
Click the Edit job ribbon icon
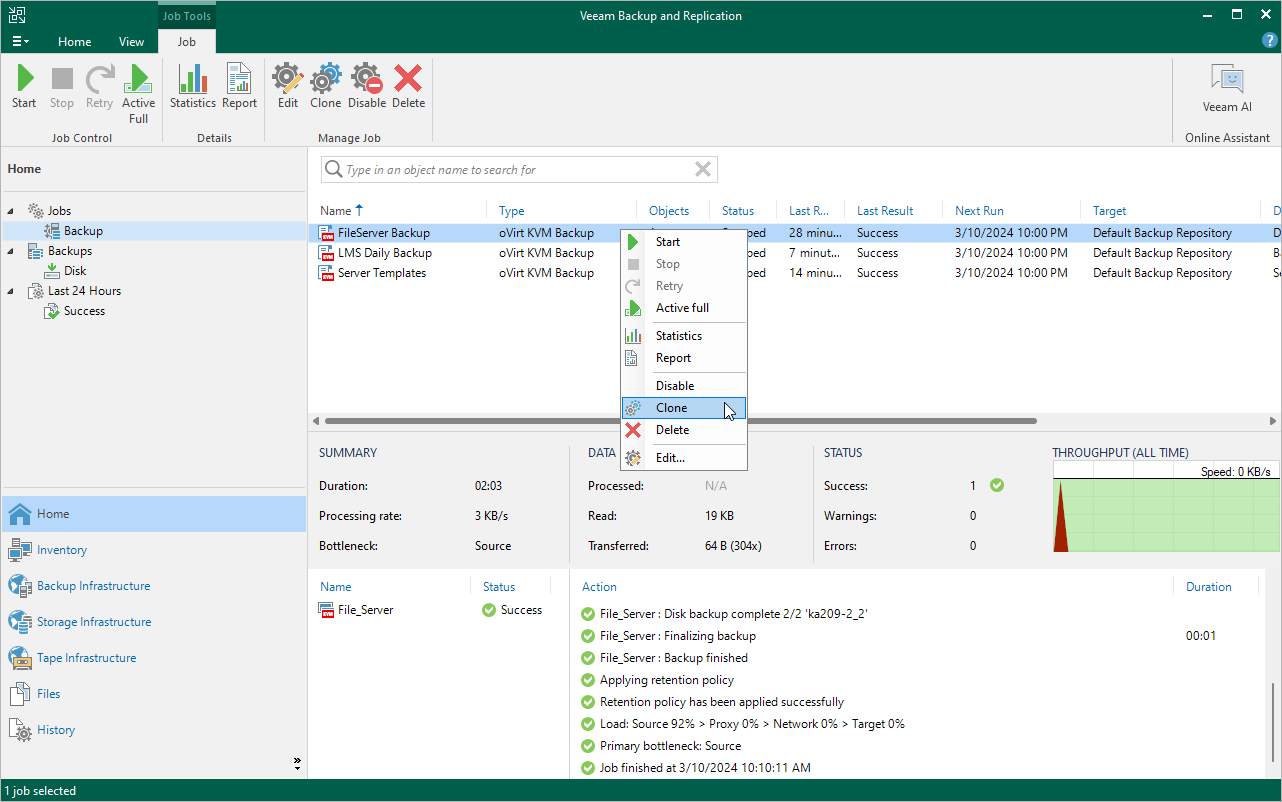(288, 87)
